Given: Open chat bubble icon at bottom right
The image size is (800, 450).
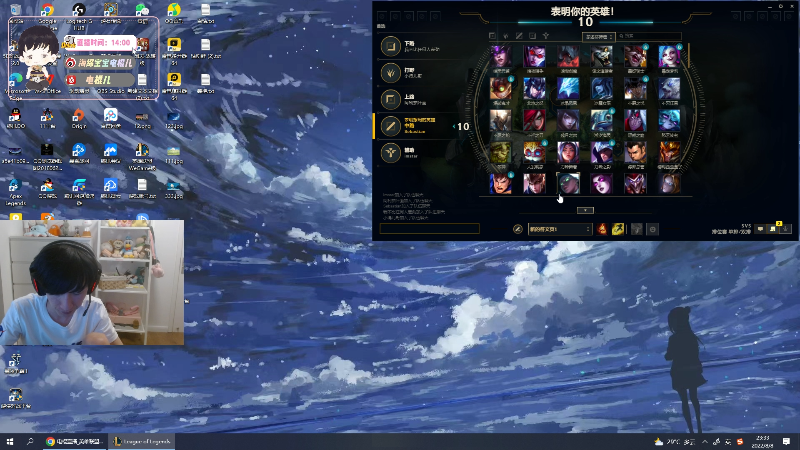Looking at the screenshot, I should point(760,229).
